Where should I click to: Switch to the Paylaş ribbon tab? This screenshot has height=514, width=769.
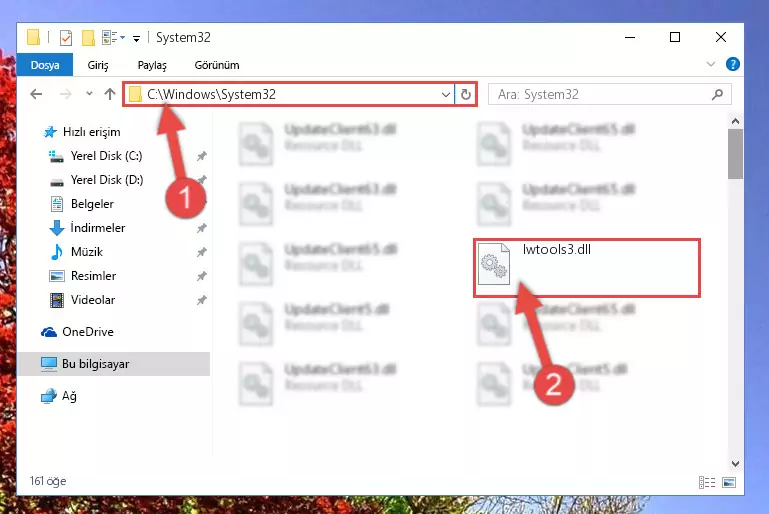pyautogui.click(x=152, y=65)
